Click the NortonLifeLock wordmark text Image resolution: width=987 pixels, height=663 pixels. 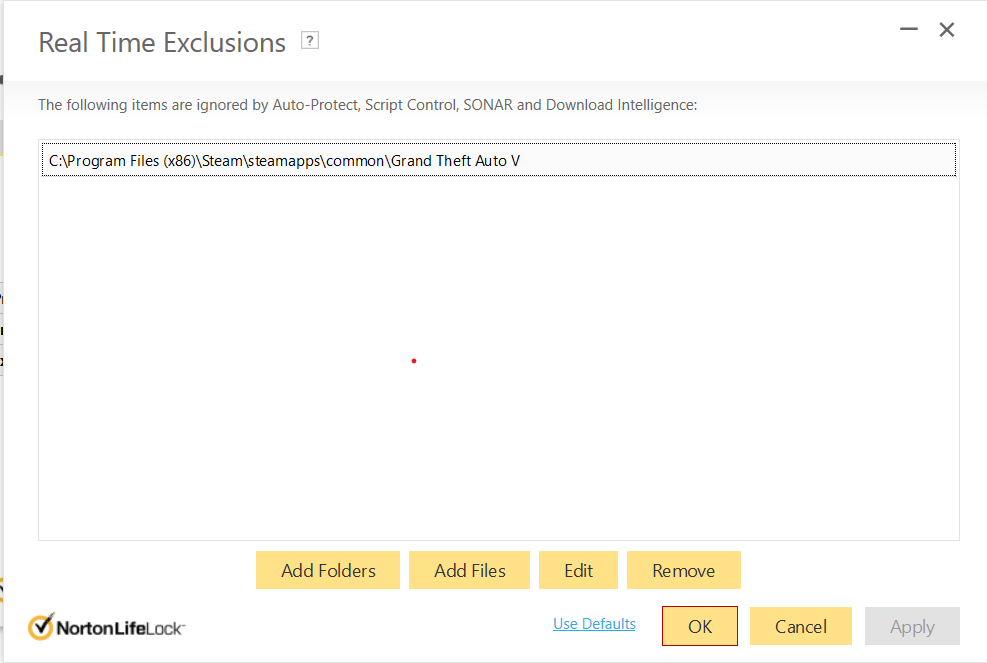point(121,628)
